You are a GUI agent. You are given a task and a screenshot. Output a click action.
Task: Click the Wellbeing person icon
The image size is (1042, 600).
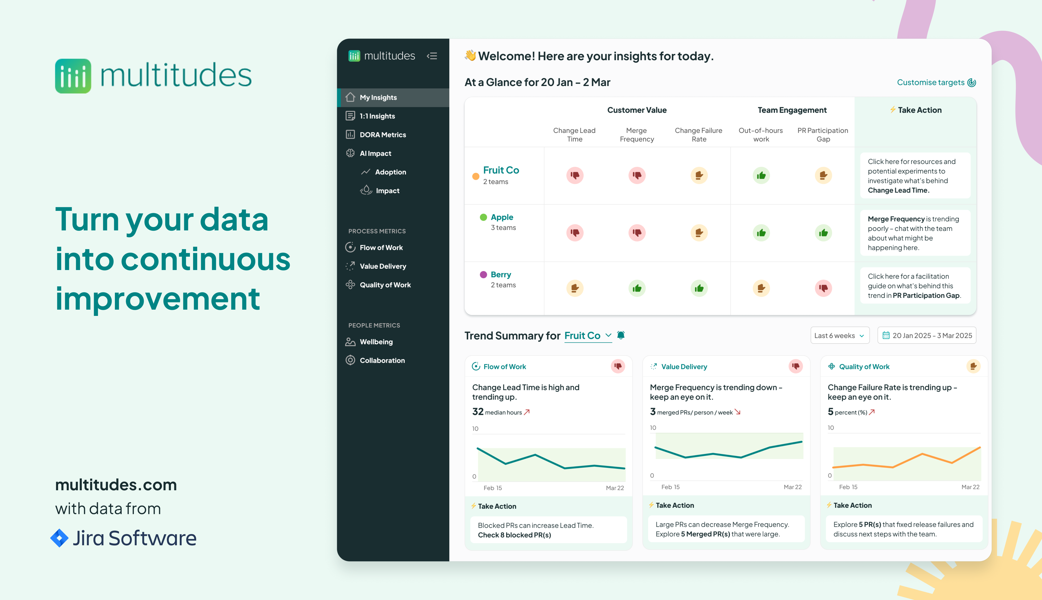tap(350, 342)
